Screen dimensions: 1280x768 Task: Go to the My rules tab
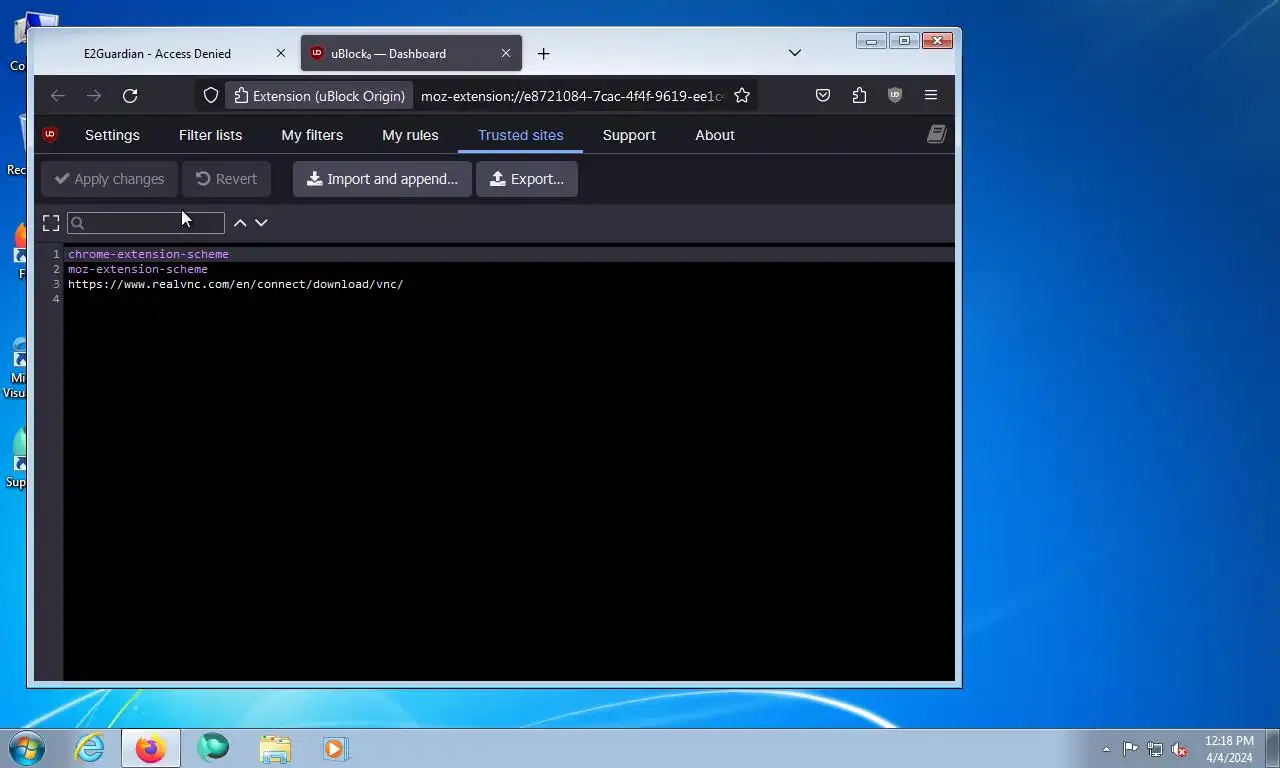pos(410,135)
